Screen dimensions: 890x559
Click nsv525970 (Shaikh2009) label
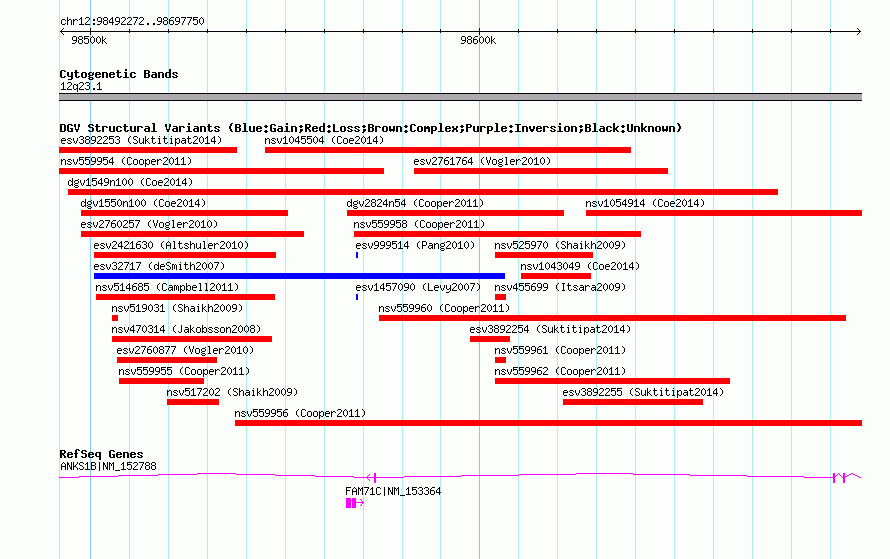[560, 245]
